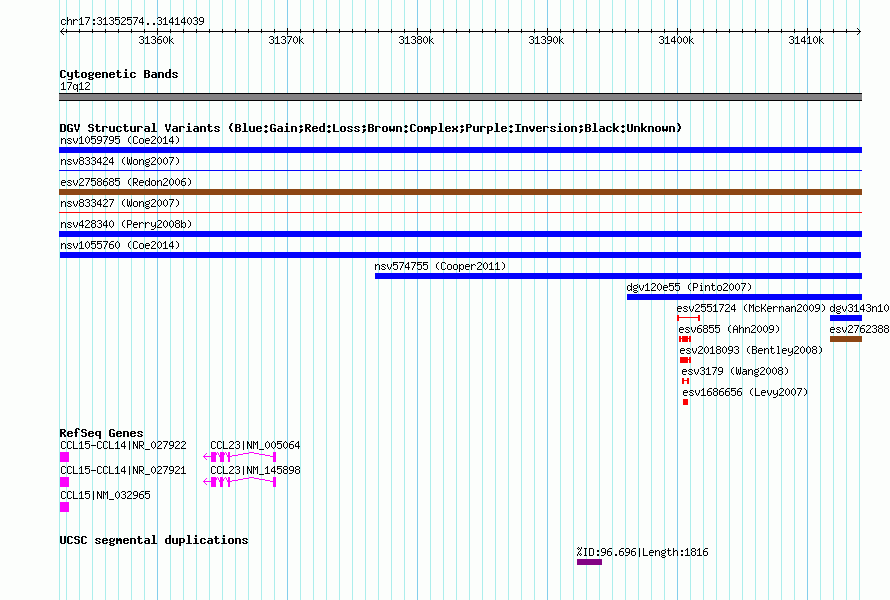This screenshot has width=890, height=600.
Task: Click the nsv1059795 (Coe2014) blue gain bar
Action: pos(460,150)
